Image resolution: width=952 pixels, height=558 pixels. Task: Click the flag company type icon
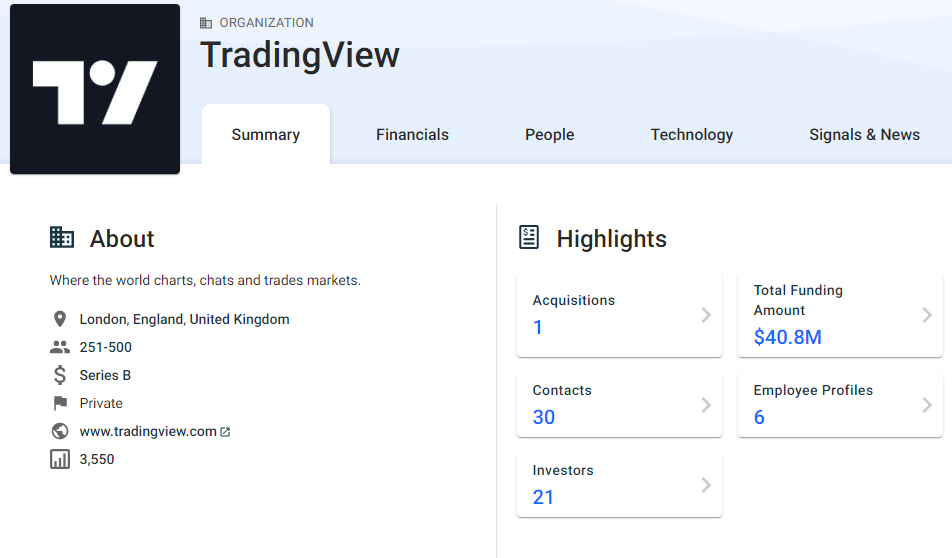pyautogui.click(x=60, y=403)
